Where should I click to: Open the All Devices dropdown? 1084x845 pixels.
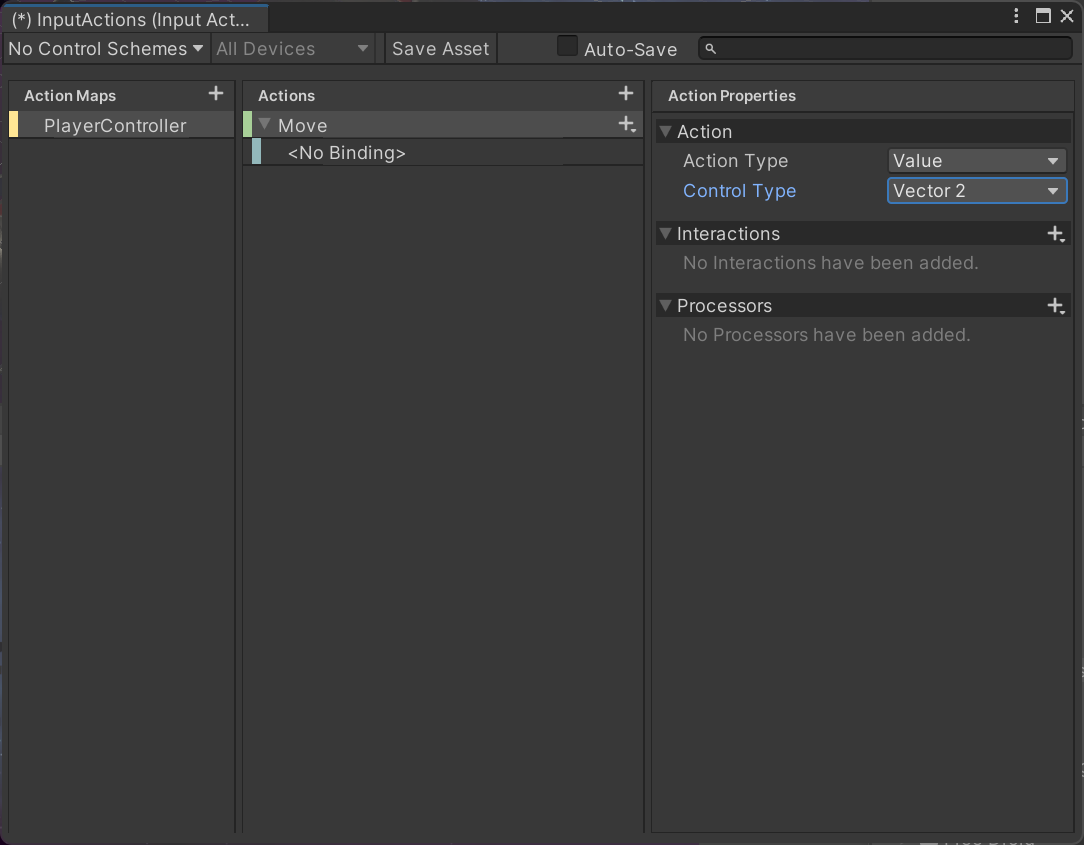pyautogui.click(x=292, y=49)
